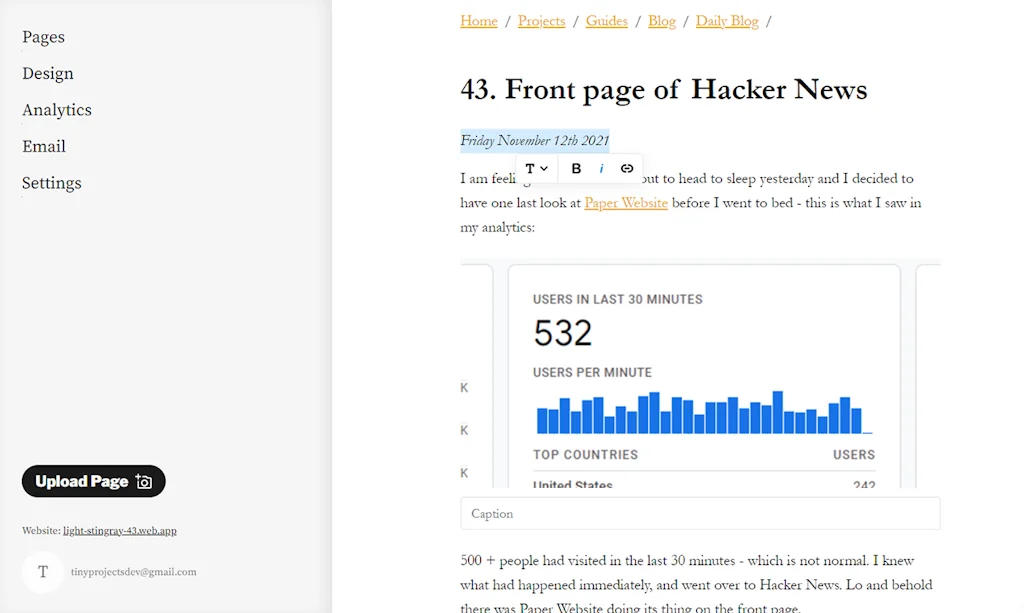Select the T text style icon
The height and width of the screenshot is (613, 1024).
coord(530,168)
